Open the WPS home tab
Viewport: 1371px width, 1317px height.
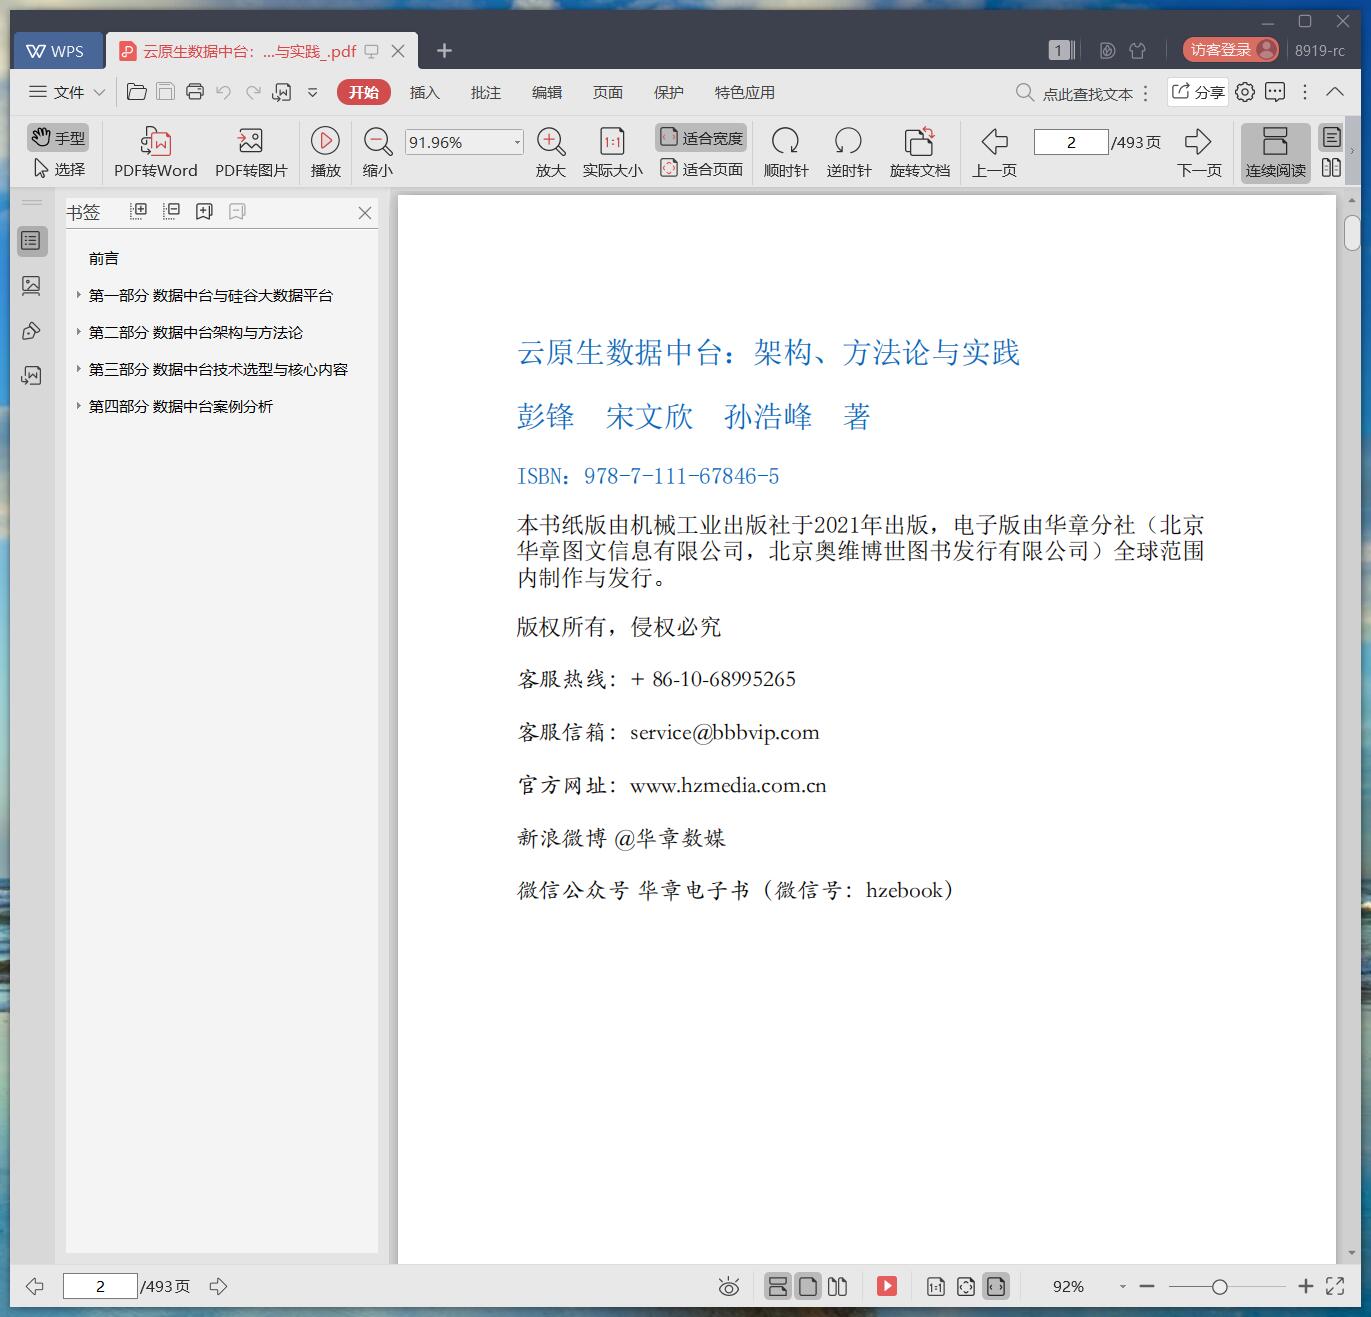tap(56, 51)
